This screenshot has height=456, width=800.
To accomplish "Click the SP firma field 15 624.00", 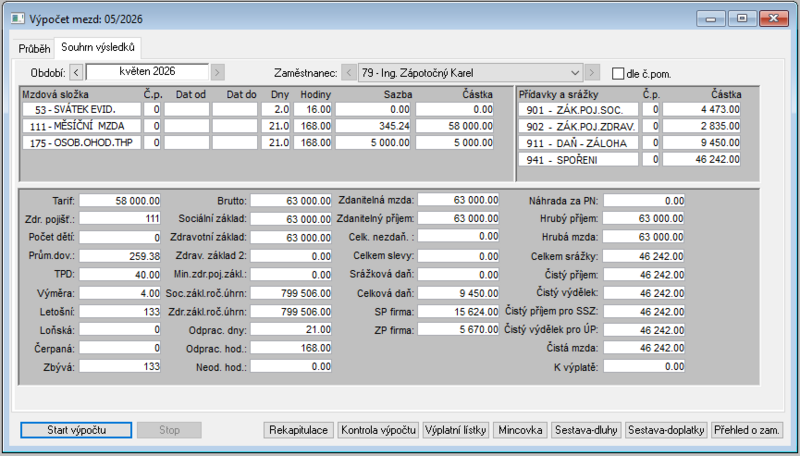I will click(458, 312).
